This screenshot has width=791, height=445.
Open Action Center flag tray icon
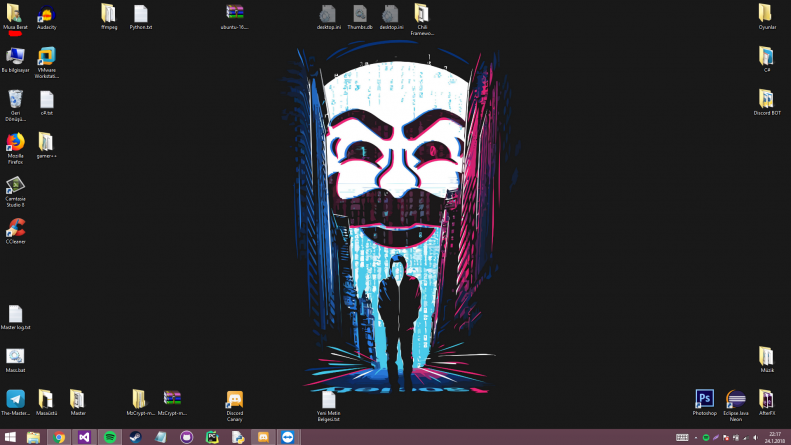725,437
